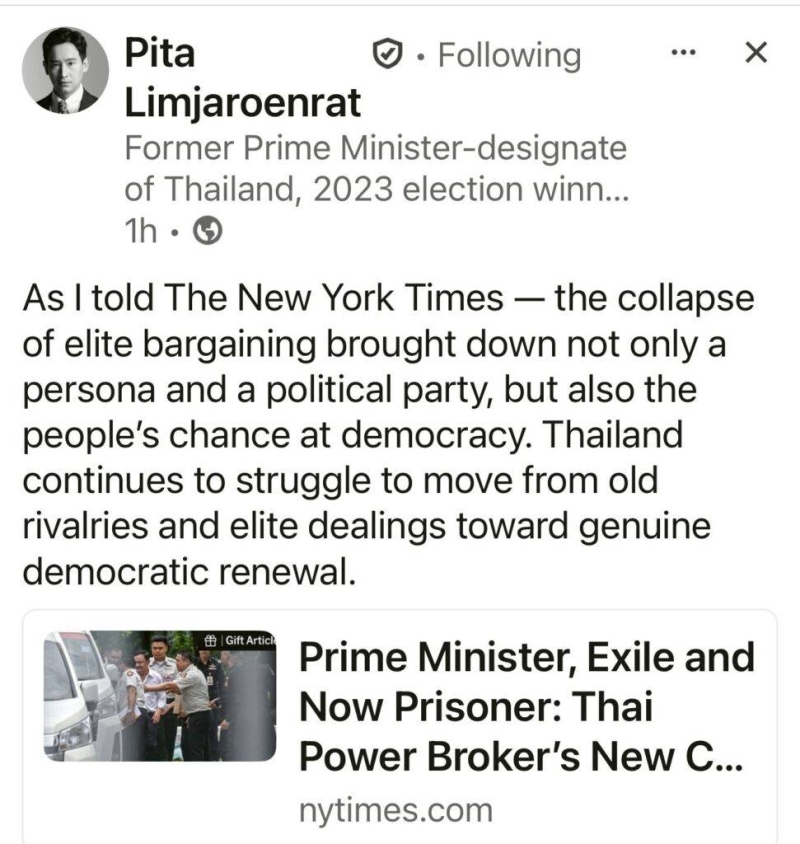Click the "1h" post timestamp

click(x=140, y=231)
